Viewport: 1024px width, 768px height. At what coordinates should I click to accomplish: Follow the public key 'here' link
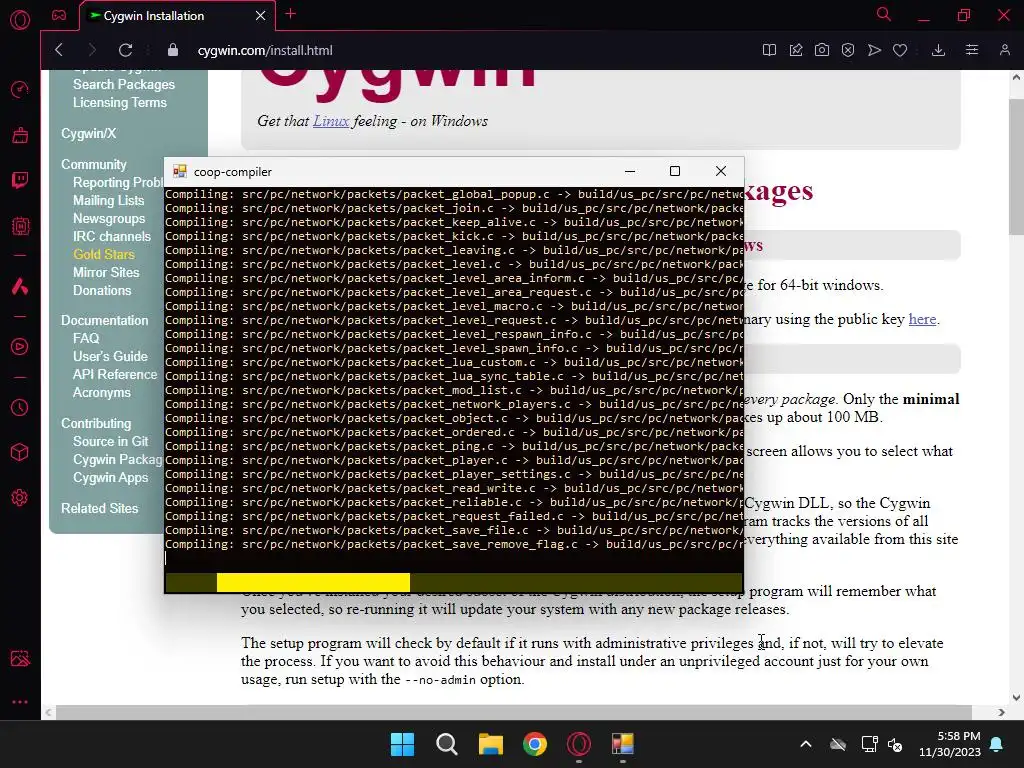coord(922,319)
